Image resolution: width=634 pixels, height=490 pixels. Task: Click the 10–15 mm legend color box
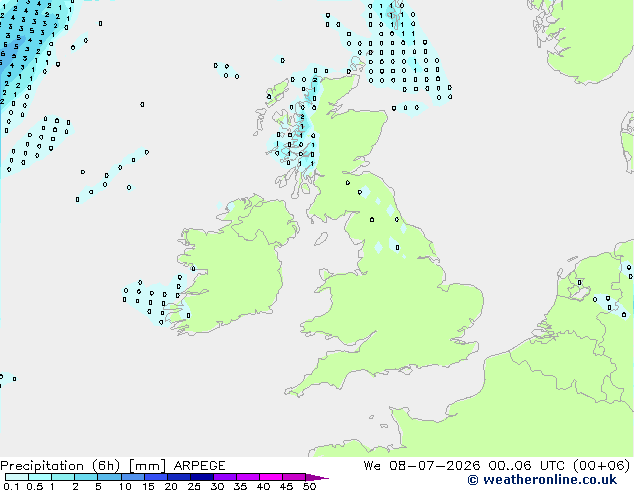133,477
